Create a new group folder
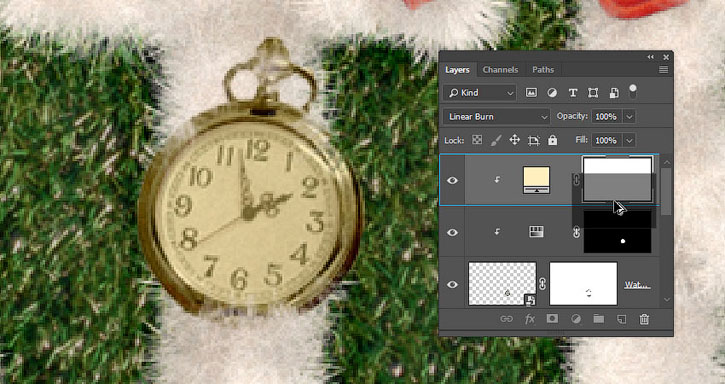 (599, 319)
